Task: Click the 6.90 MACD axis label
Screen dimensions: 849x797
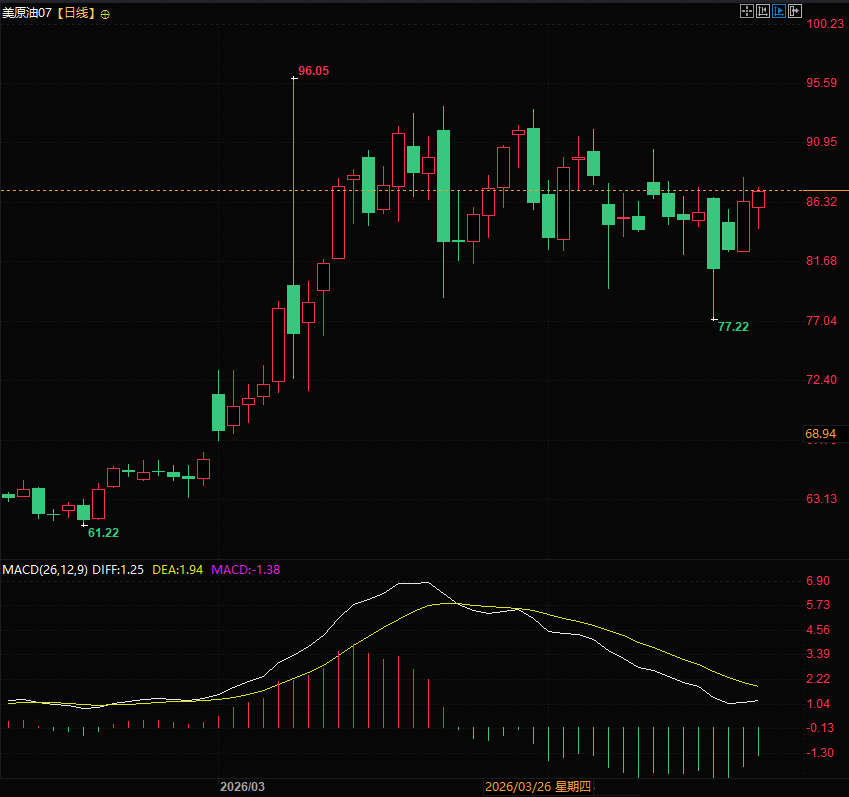Action: (818, 581)
